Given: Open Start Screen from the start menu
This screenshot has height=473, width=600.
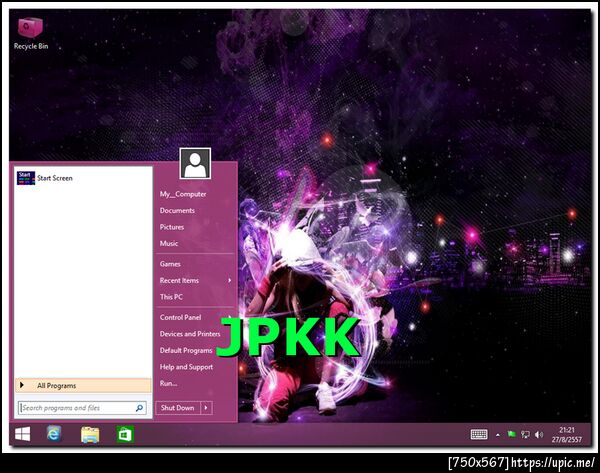Looking at the screenshot, I should pyautogui.click(x=83, y=178).
